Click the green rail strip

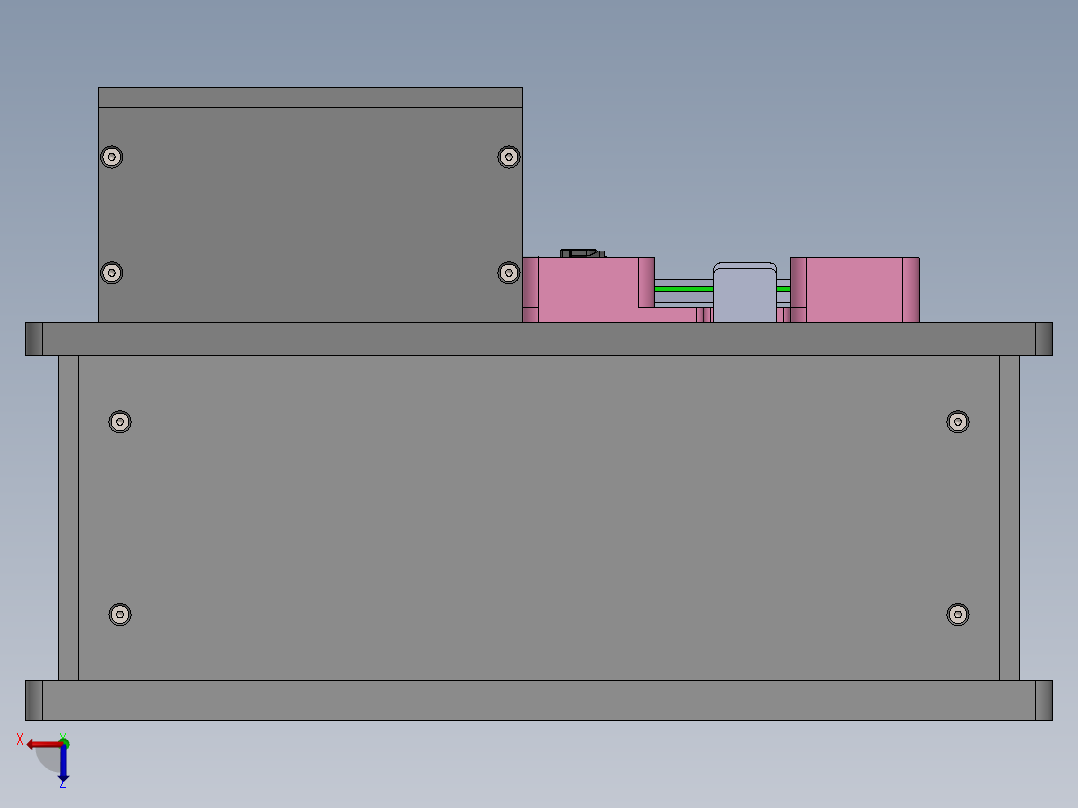point(683,288)
